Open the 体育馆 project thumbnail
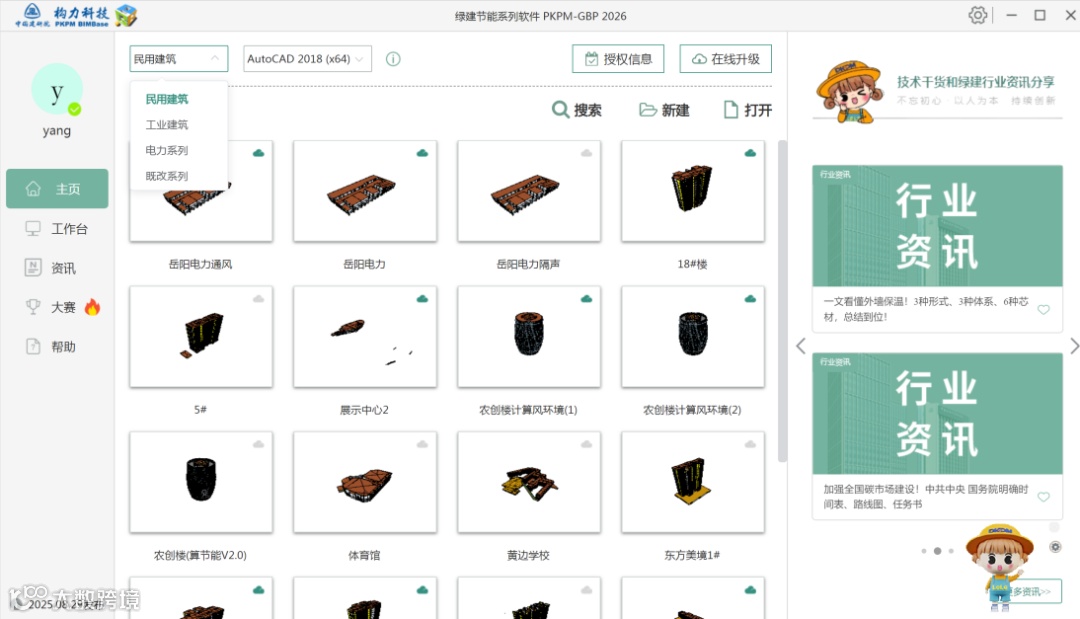This screenshot has height=619, width=1080. pyautogui.click(x=364, y=482)
